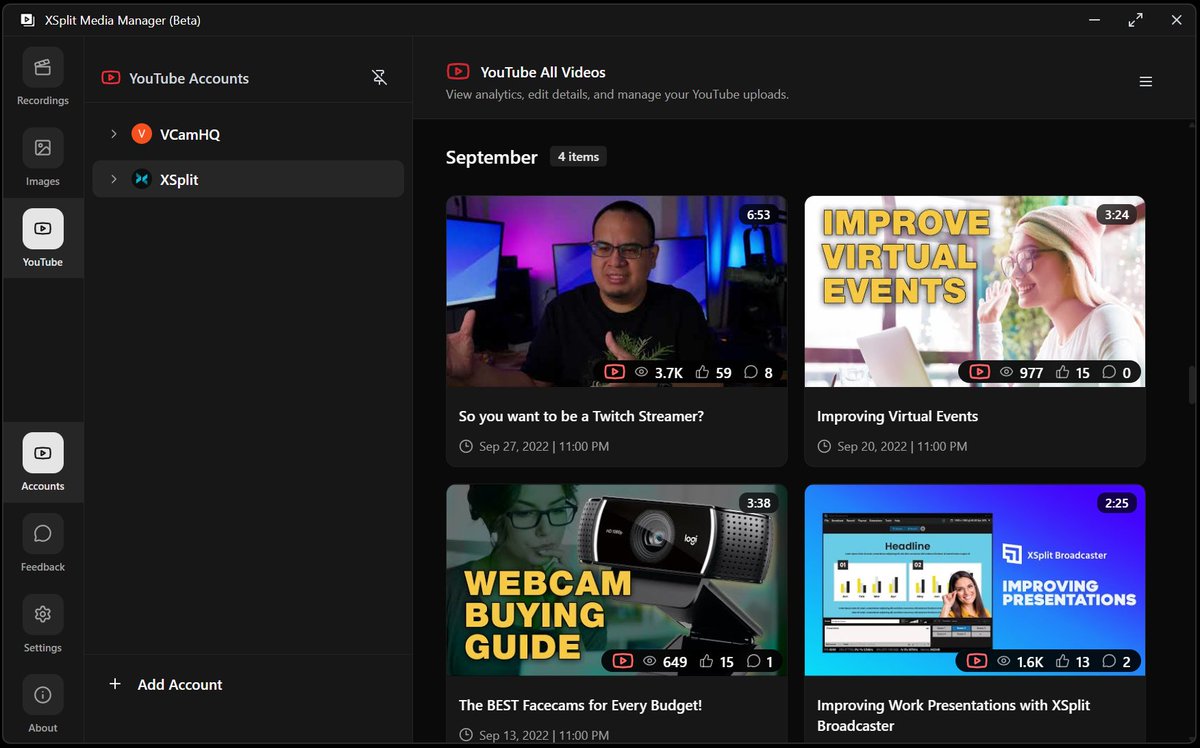The width and height of the screenshot is (1200, 748).
Task: Click YouTube badge on Twitch Streamer video
Action: (614, 372)
